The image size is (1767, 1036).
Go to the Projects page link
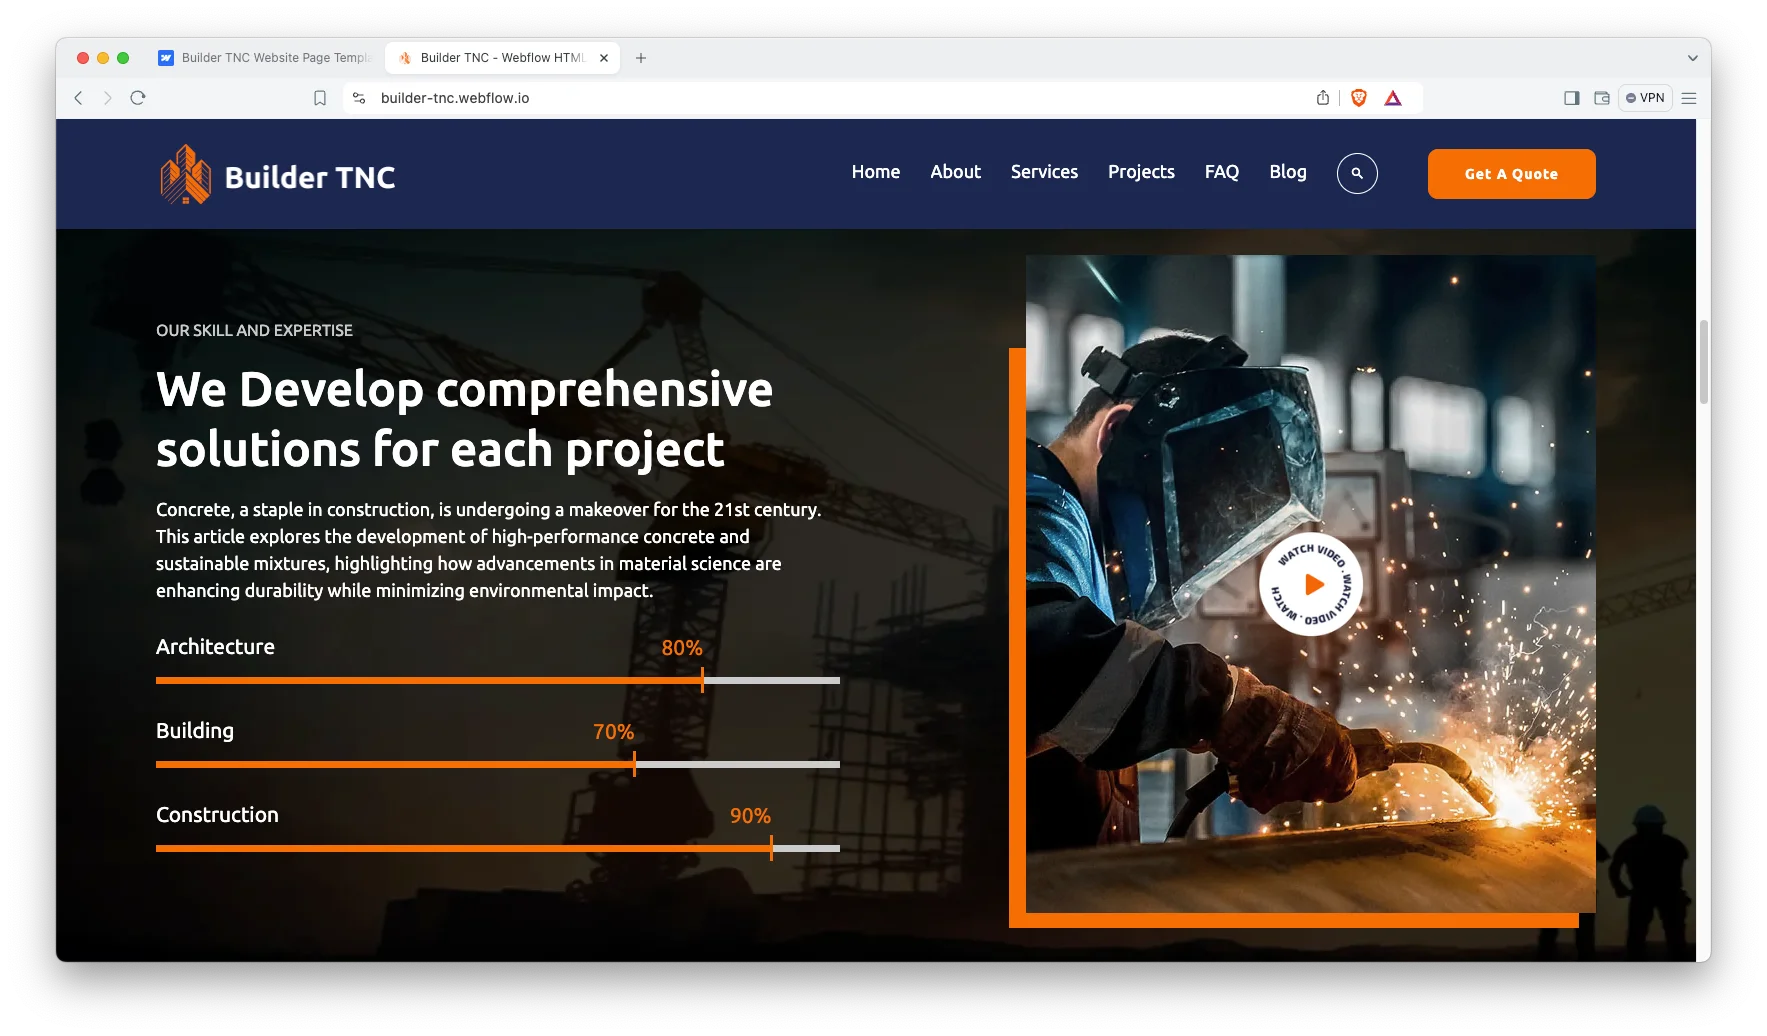tap(1140, 172)
